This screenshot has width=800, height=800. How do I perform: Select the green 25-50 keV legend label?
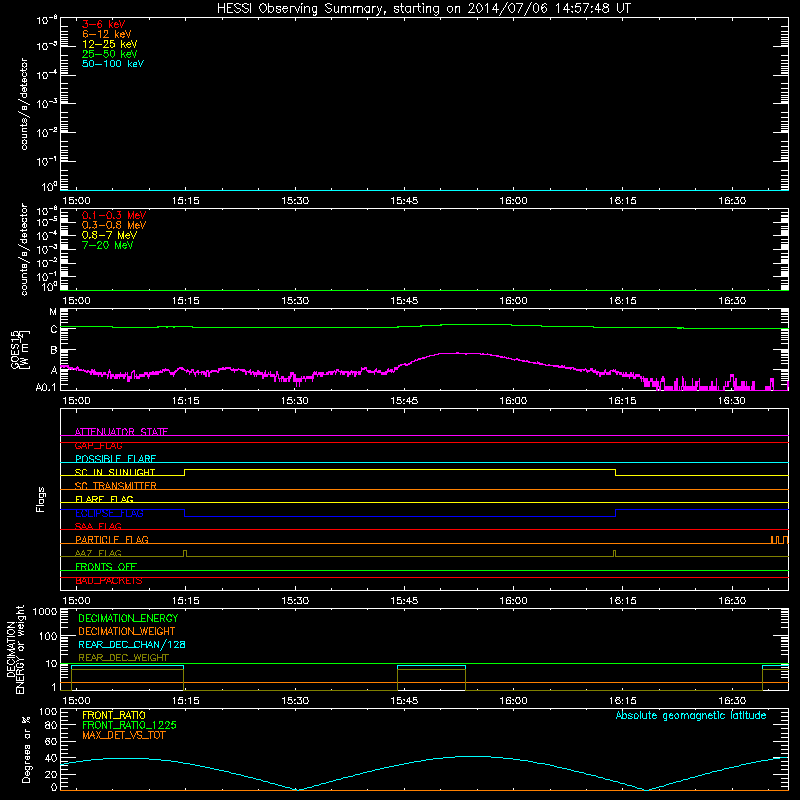point(109,54)
